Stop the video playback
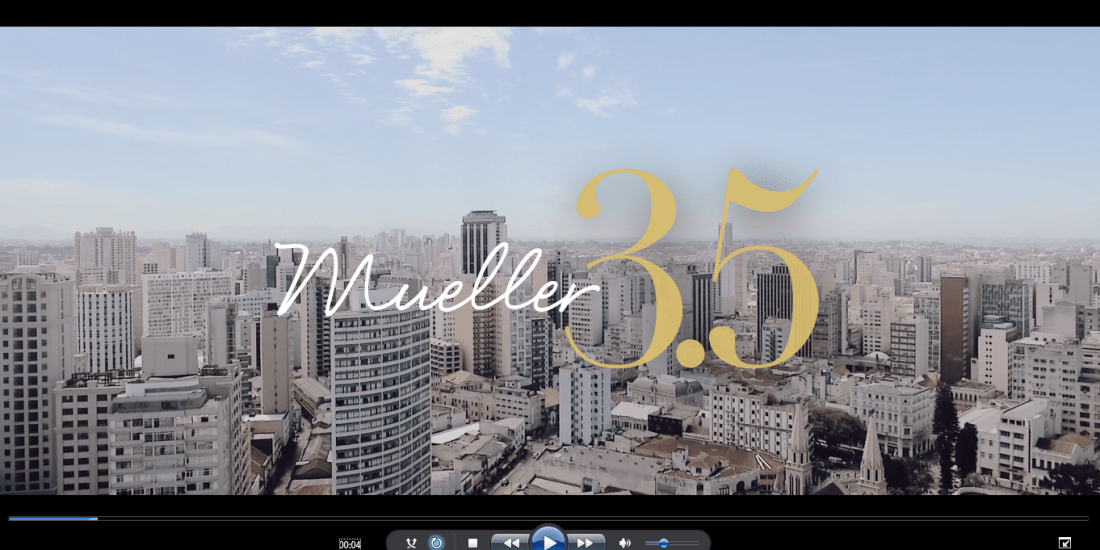This screenshot has height=550, width=1100. (473, 543)
